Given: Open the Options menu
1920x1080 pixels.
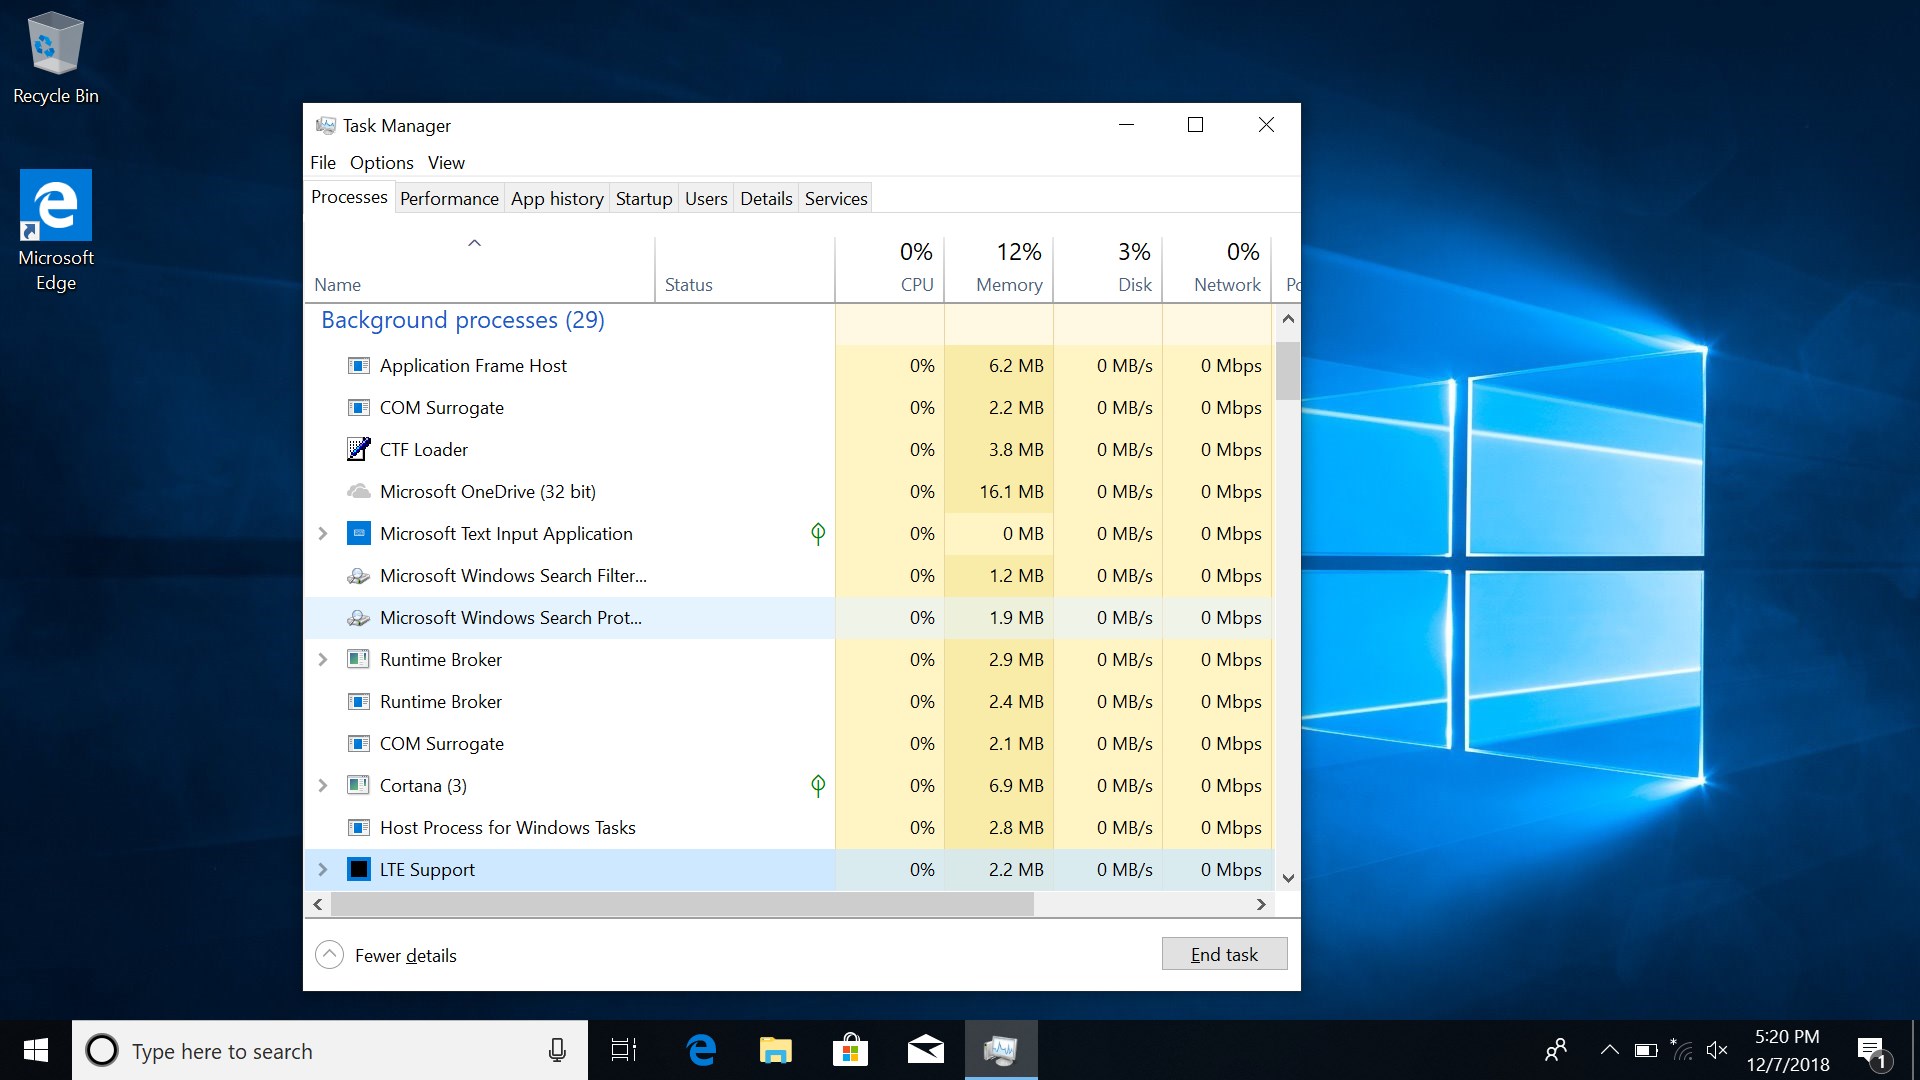Looking at the screenshot, I should pos(381,163).
